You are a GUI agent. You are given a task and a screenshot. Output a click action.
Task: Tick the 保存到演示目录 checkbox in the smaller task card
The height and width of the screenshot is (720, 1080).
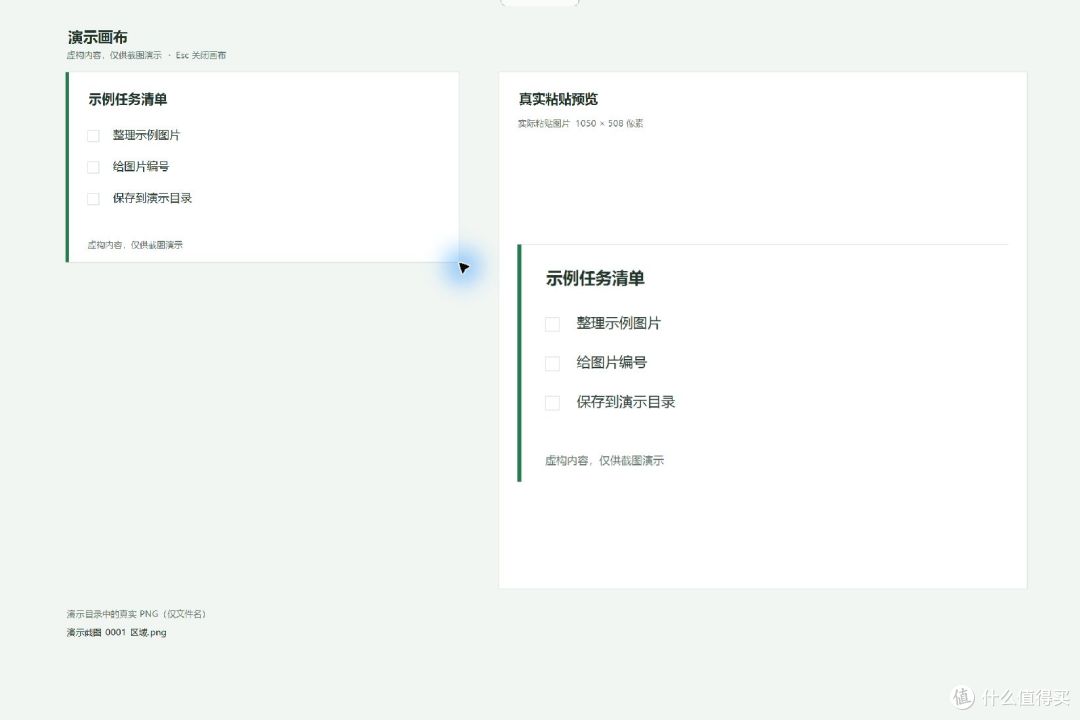[x=94, y=199]
